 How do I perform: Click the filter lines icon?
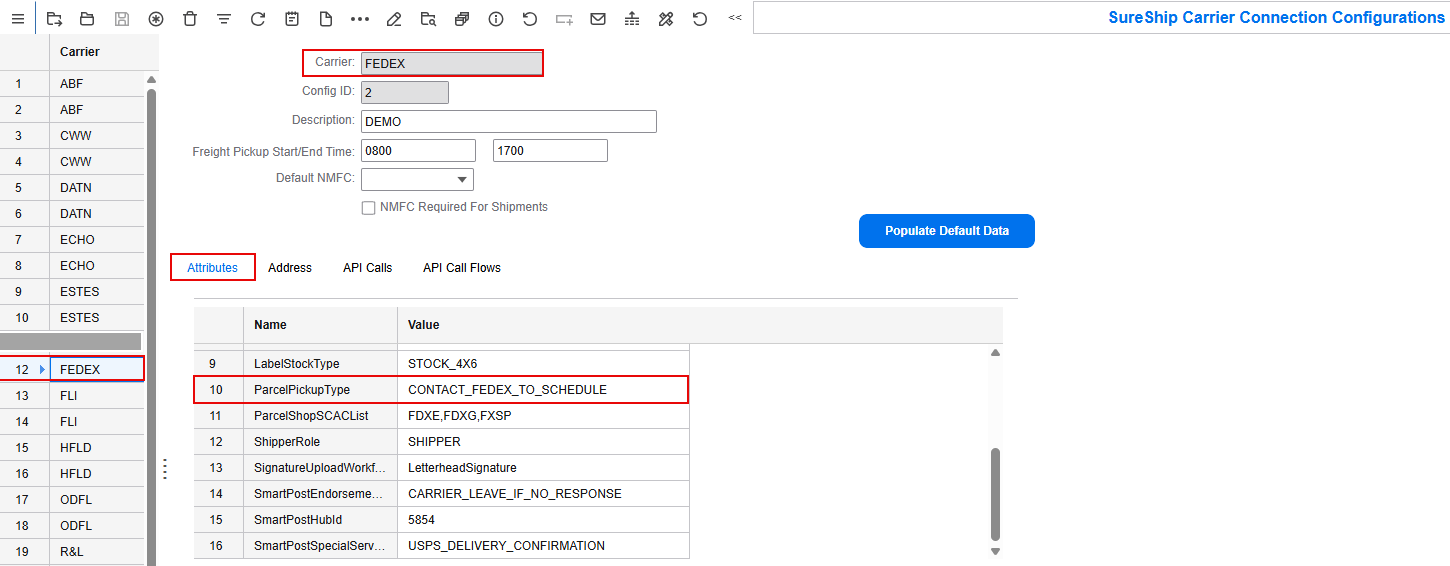(224, 19)
